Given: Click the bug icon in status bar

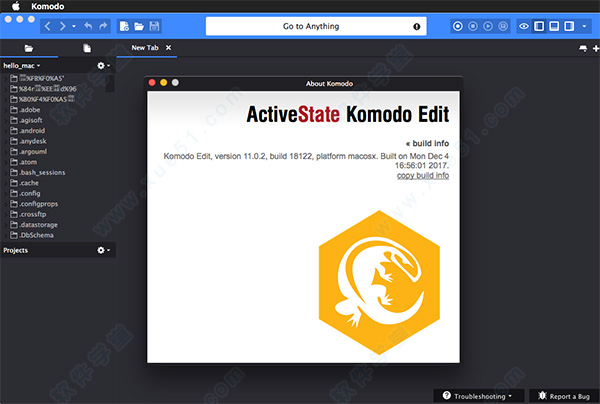Looking at the screenshot, I should pyautogui.click(x=542, y=396).
